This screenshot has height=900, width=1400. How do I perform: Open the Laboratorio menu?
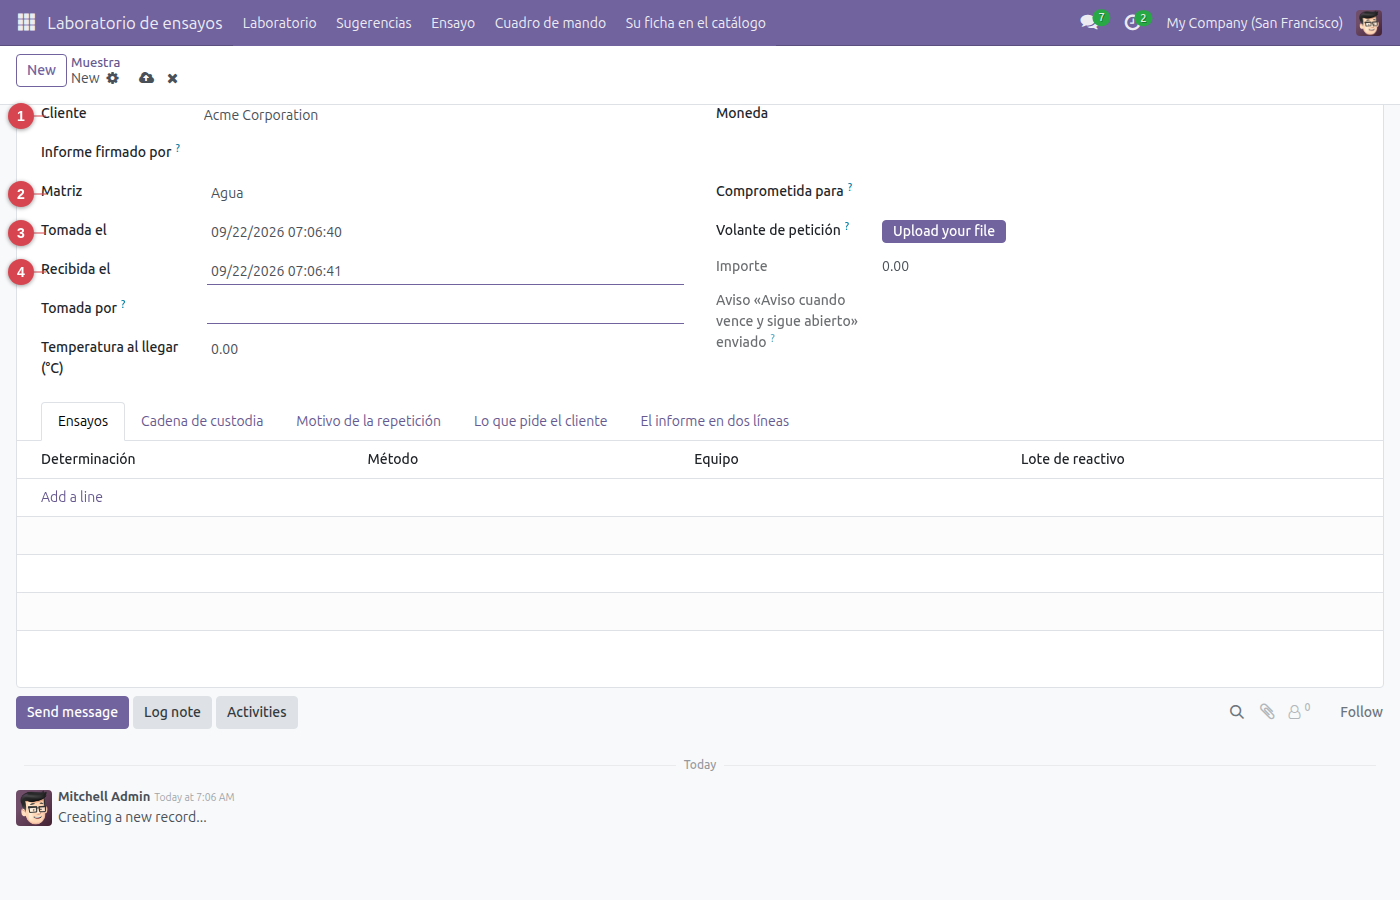click(x=280, y=22)
